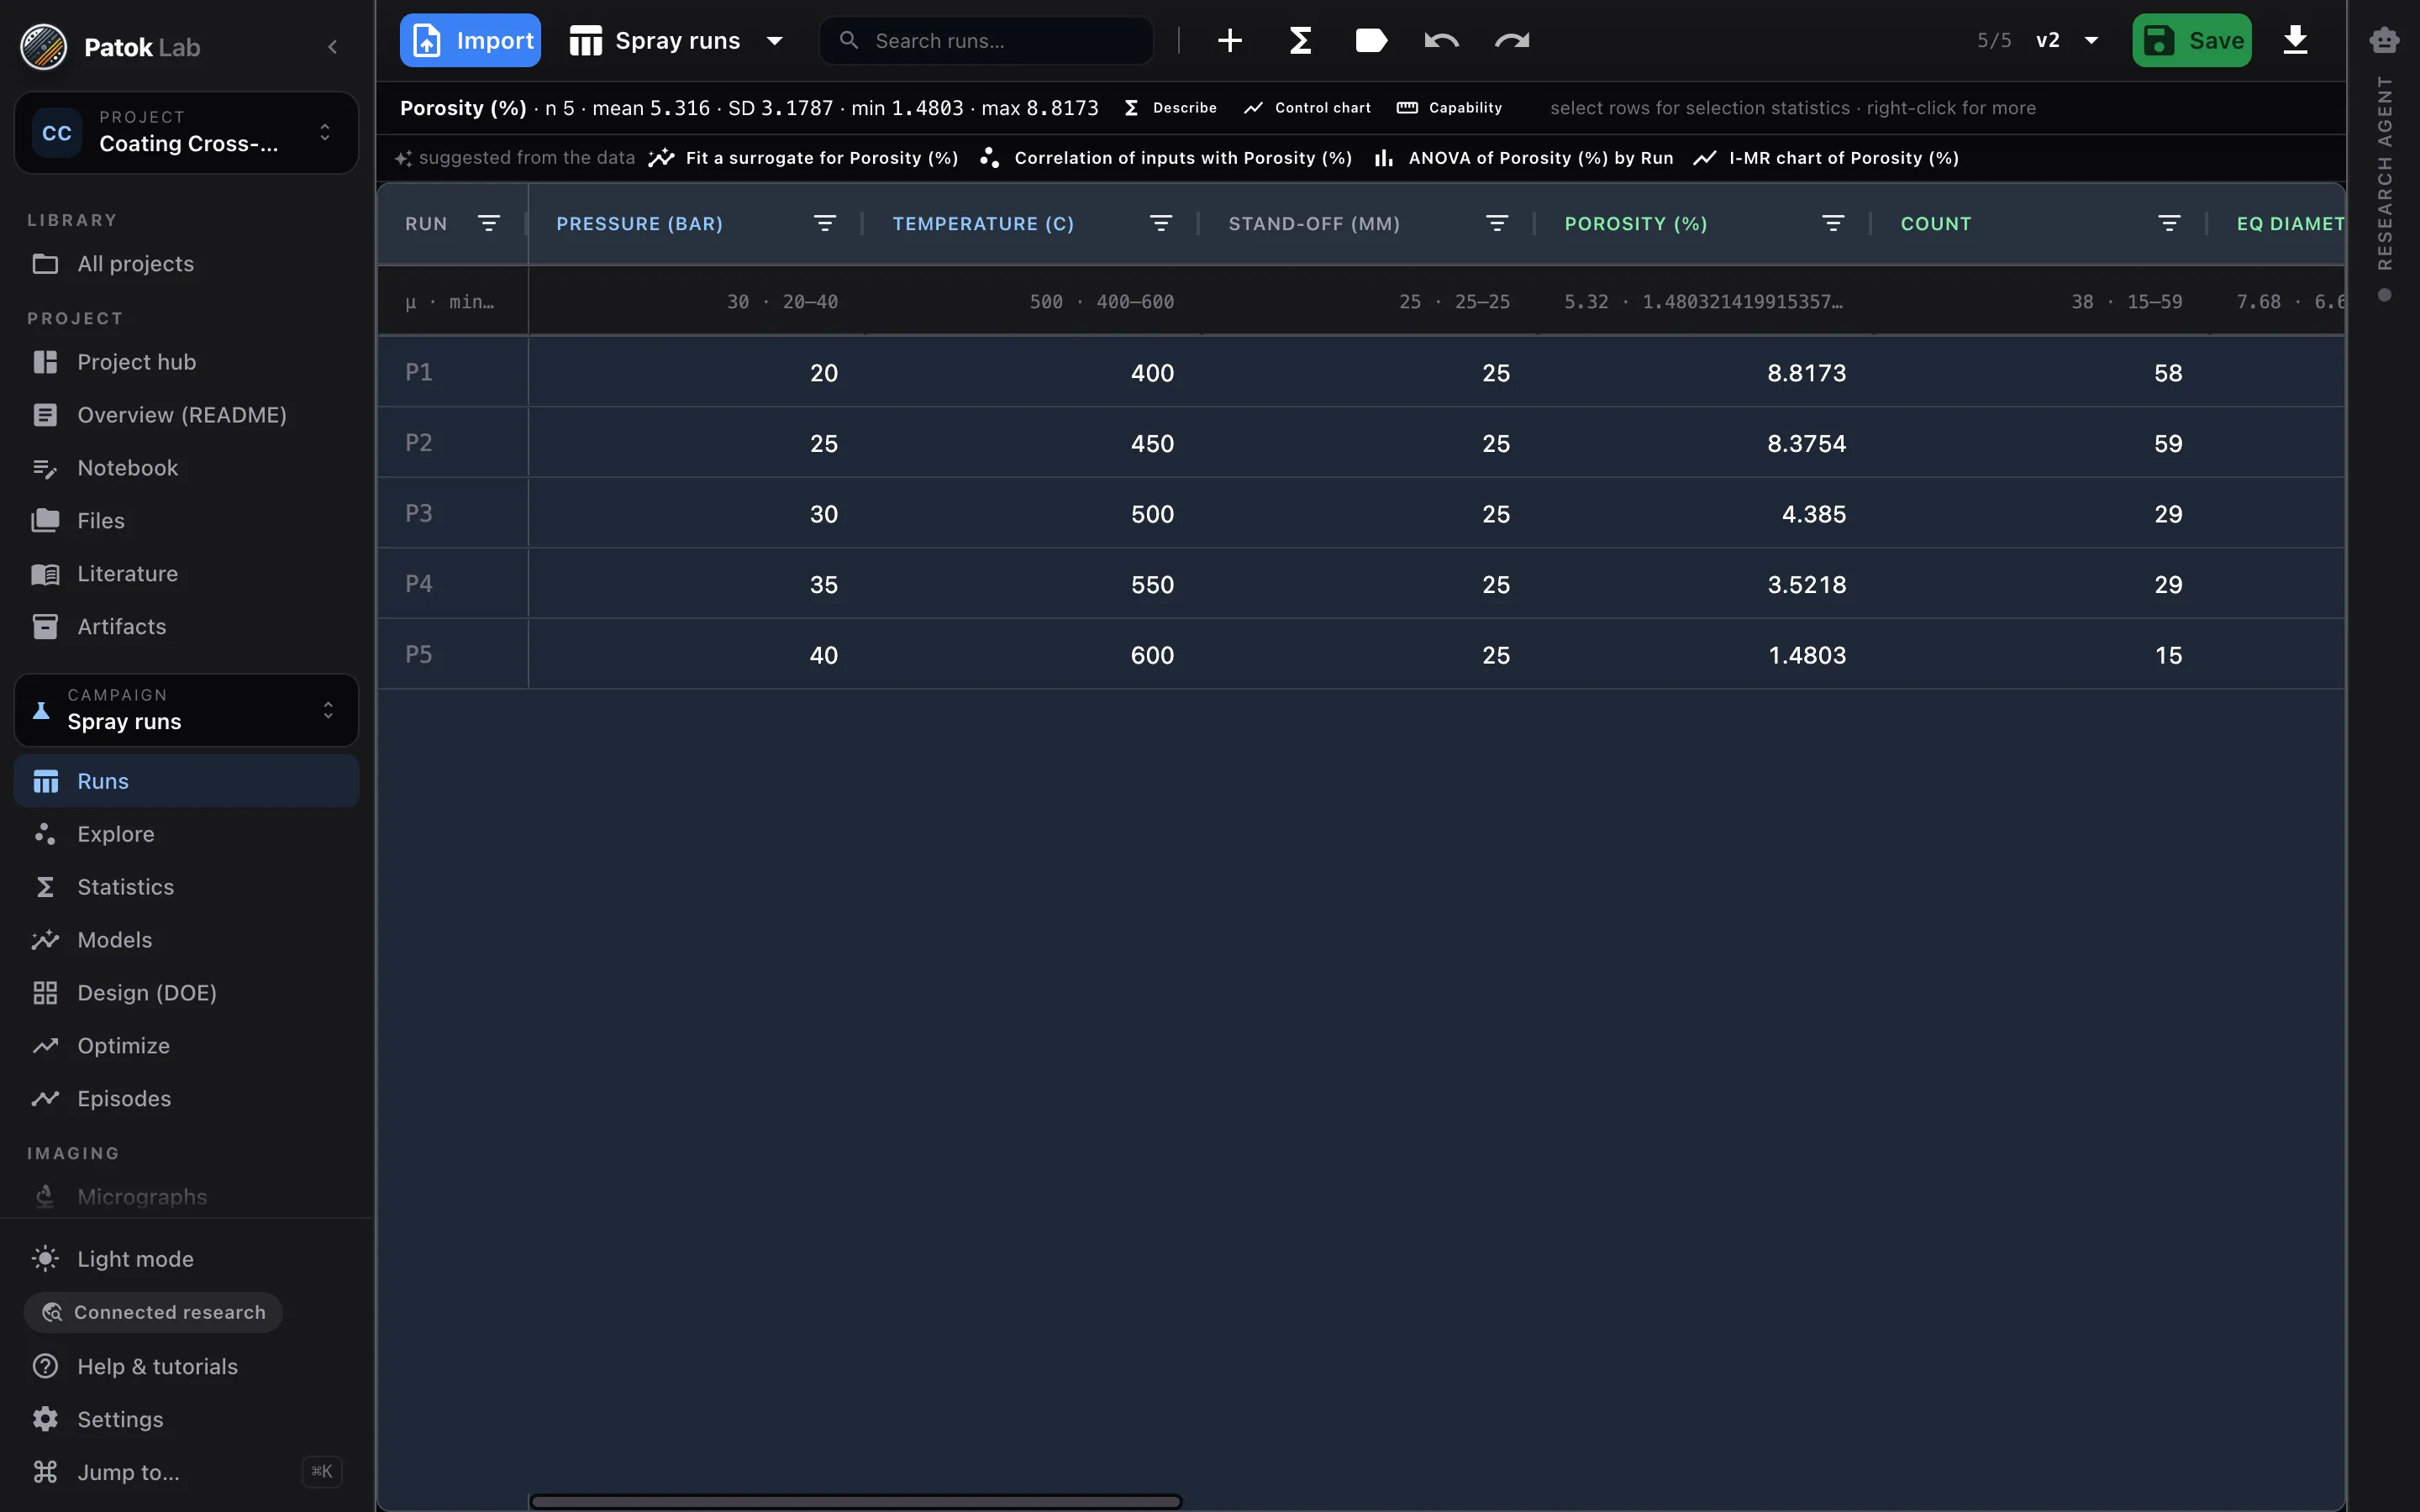
Task: Expand the Coating Cross project selector
Action: pyautogui.click(x=186, y=132)
